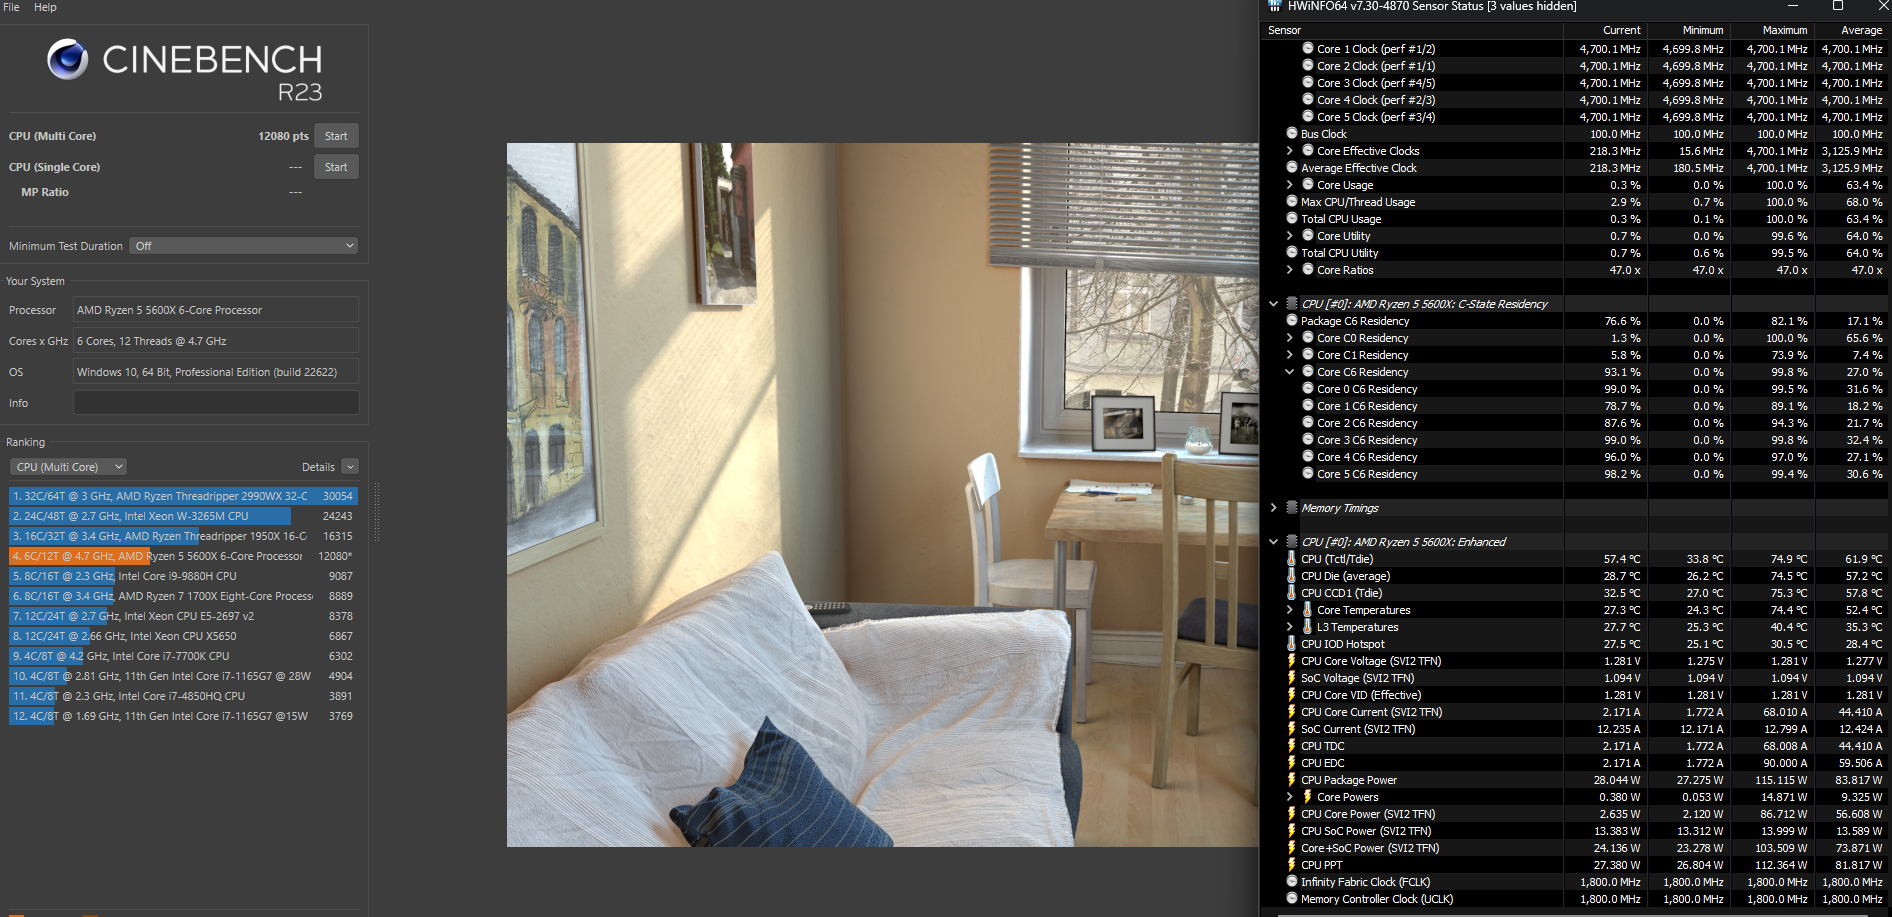
Task: Open the File menu in Cinebench
Action: click(x=12, y=7)
